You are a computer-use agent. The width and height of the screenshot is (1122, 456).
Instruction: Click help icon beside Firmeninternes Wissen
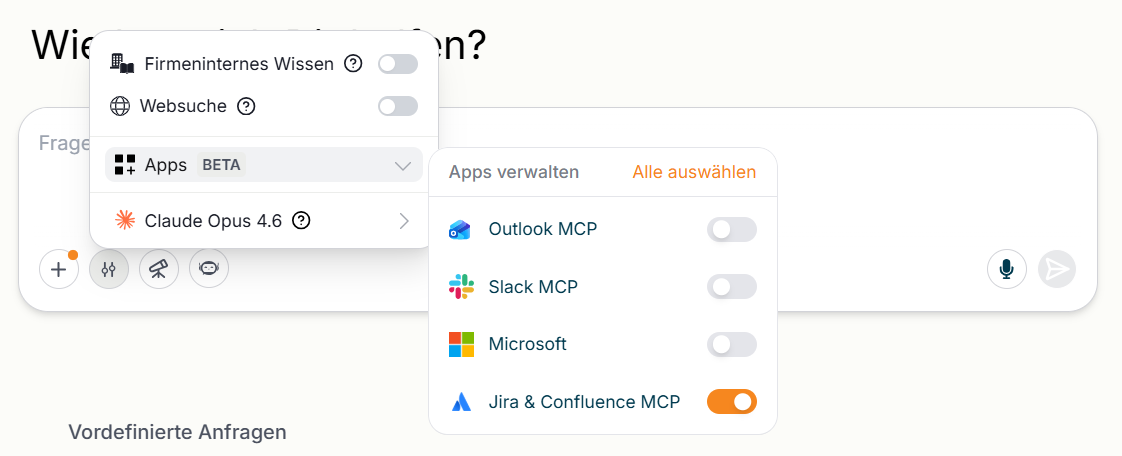(x=353, y=64)
